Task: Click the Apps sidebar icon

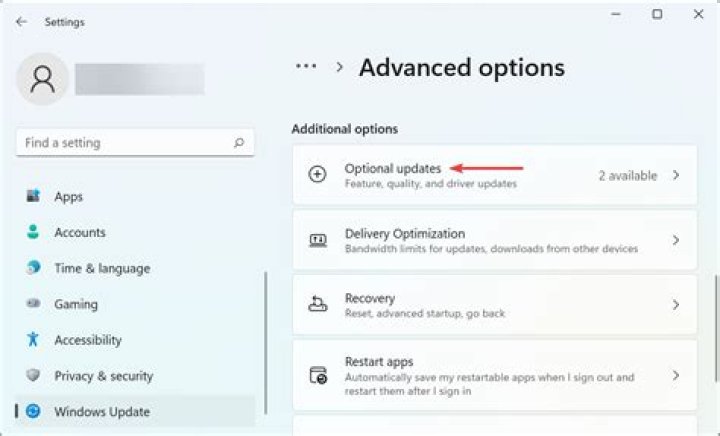Action: (x=33, y=196)
